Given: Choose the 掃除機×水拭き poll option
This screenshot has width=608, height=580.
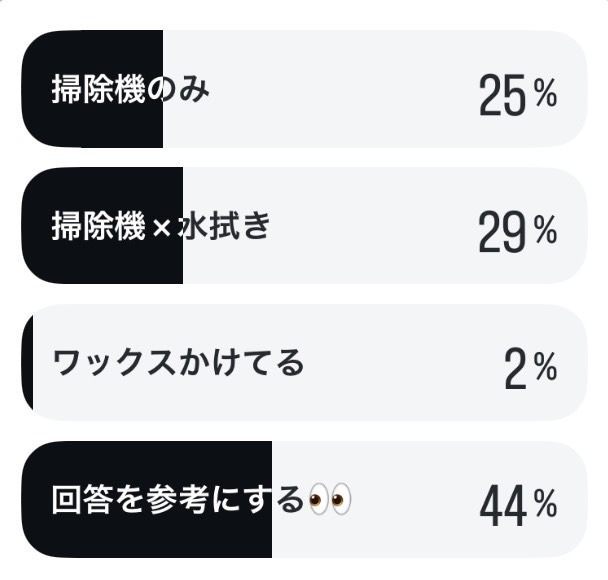Looking at the screenshot, I should 304,226.
